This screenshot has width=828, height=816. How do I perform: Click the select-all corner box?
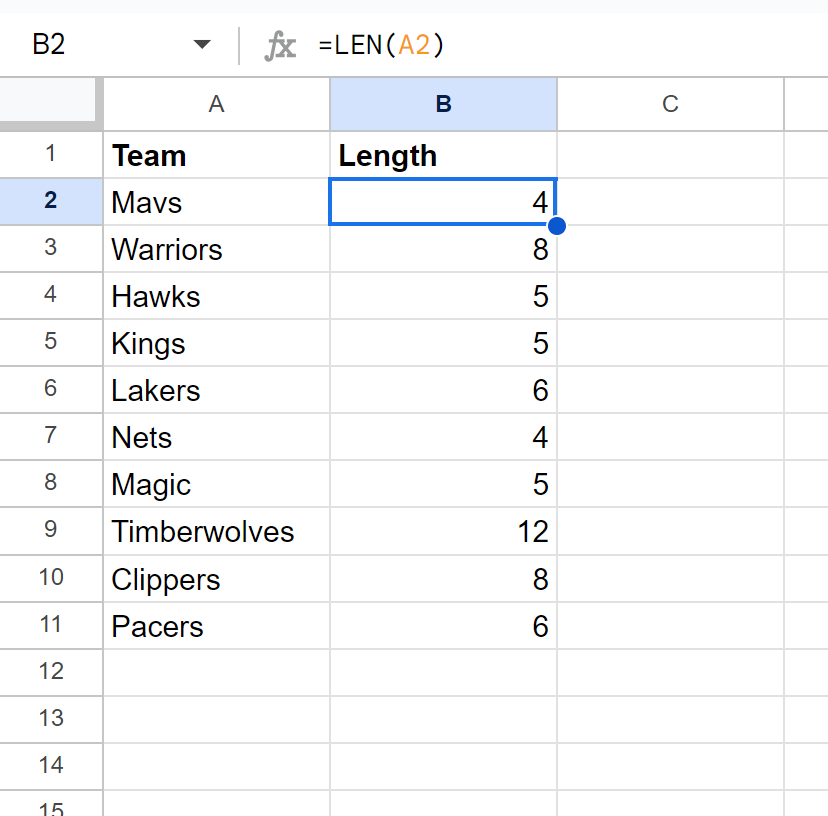pyautogui.click(x=50, y=102)
